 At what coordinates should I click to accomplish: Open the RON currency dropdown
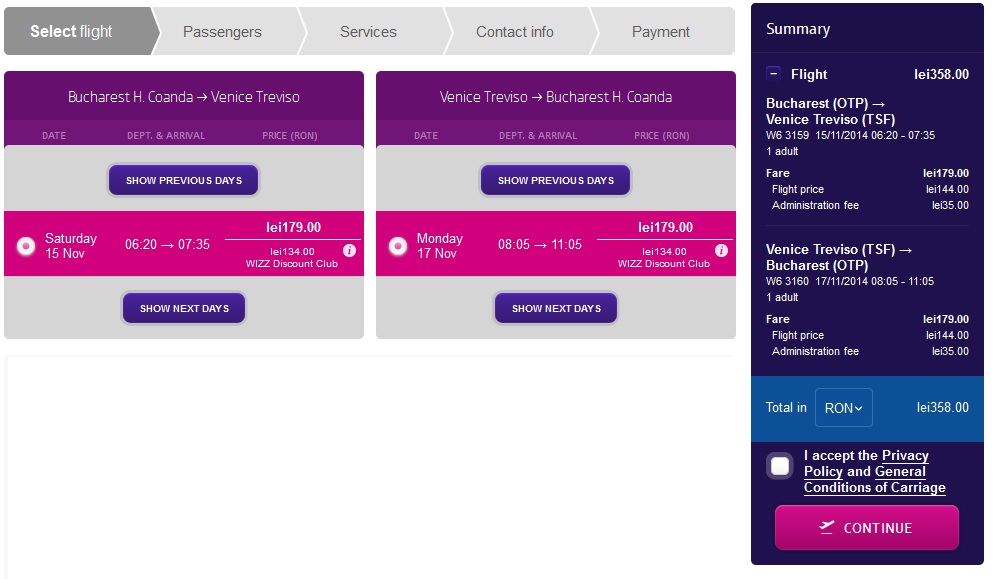tap(843, 408)
